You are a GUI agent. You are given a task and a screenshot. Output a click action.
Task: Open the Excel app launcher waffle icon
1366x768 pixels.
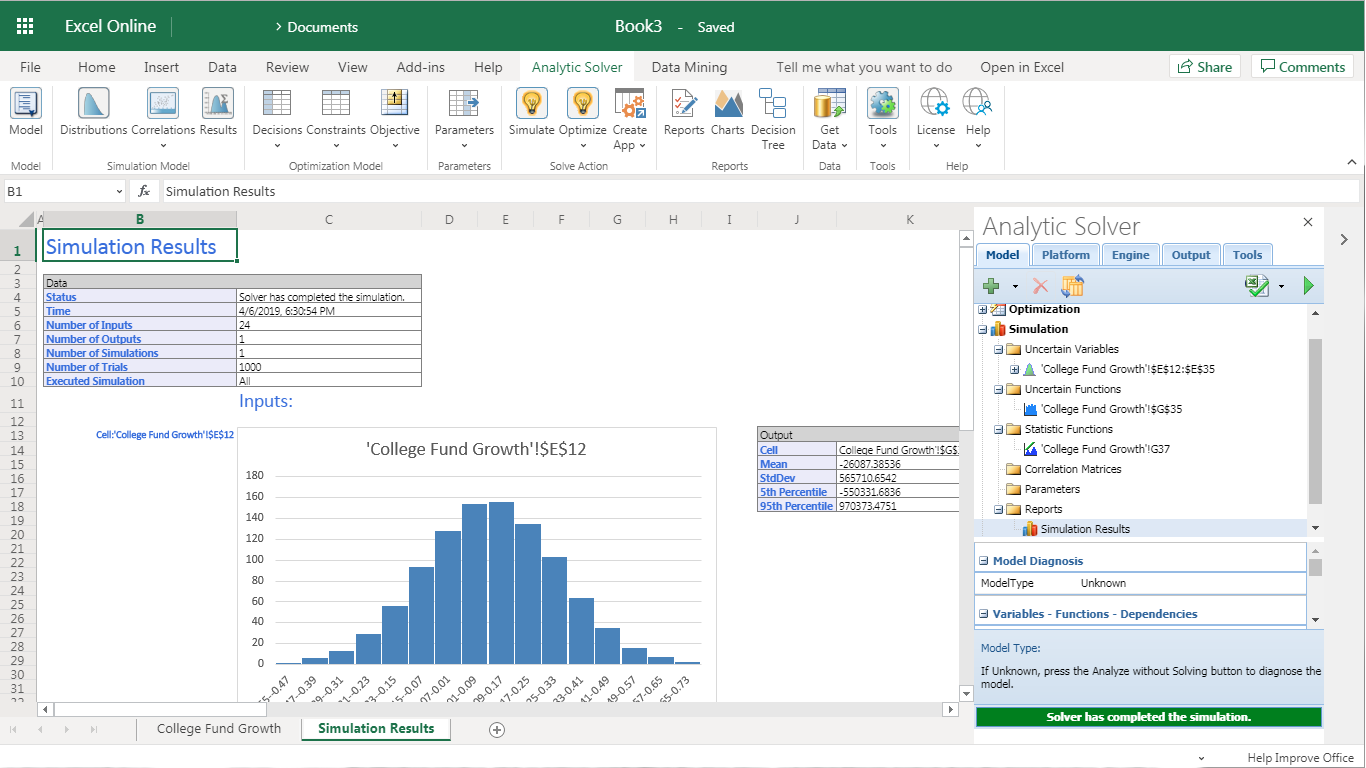[25, 27]
